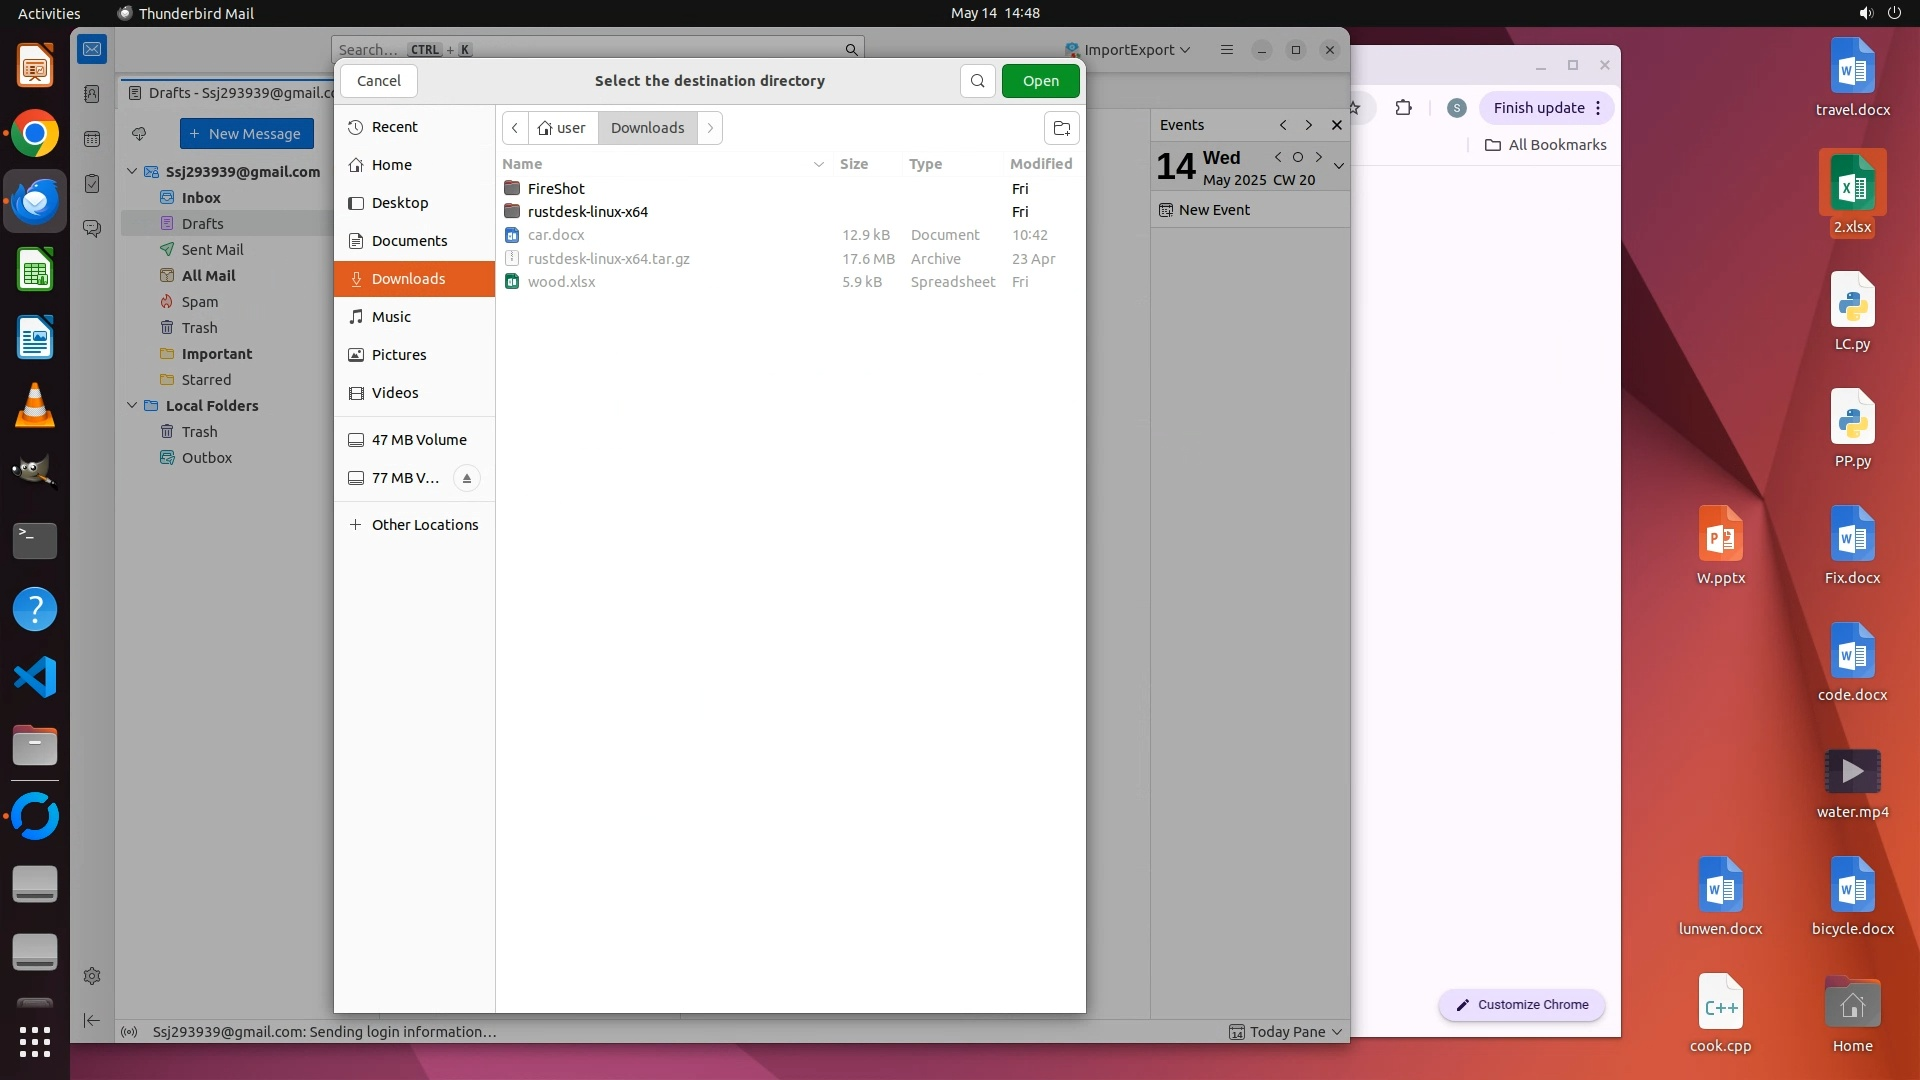Cancel the destination directory dialog

click(378, 81)
